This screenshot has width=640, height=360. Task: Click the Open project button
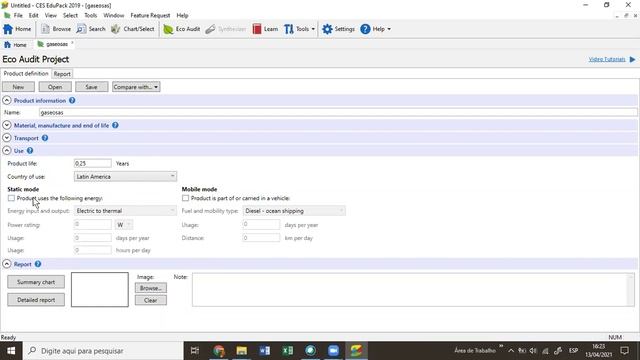55,87
